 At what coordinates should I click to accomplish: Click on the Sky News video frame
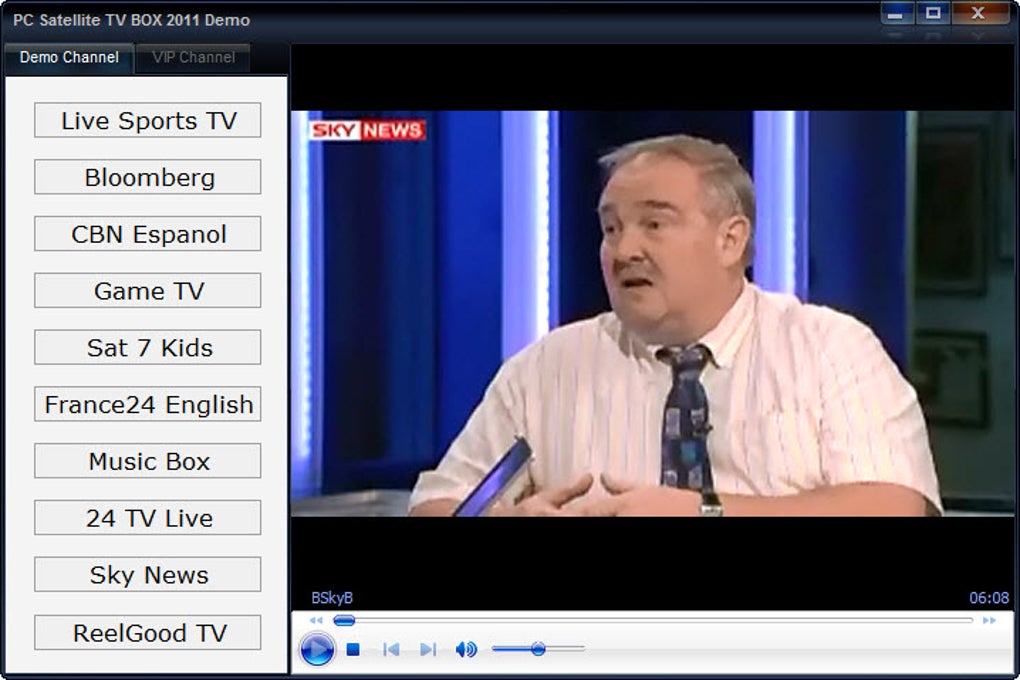pyautogui.click(x=652, y=313)
